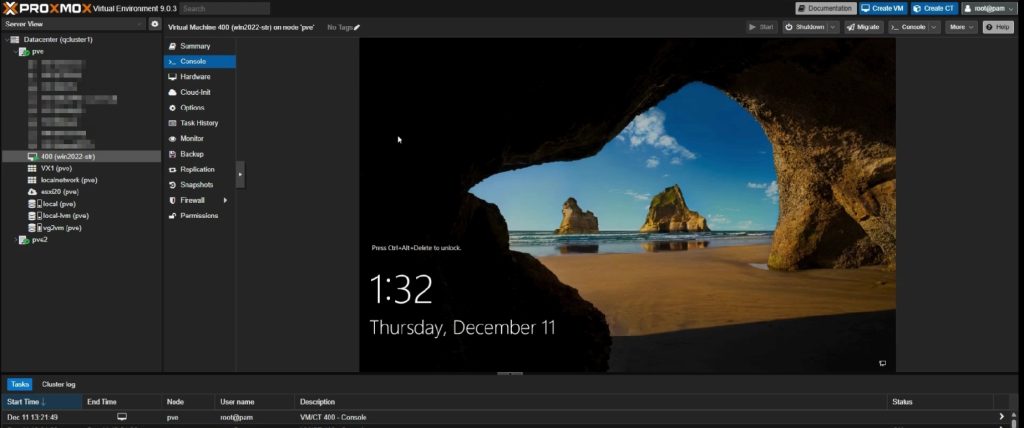Viewport: 1024px width, 428px height.
Task: Open the Backup section
Action: 191,154
